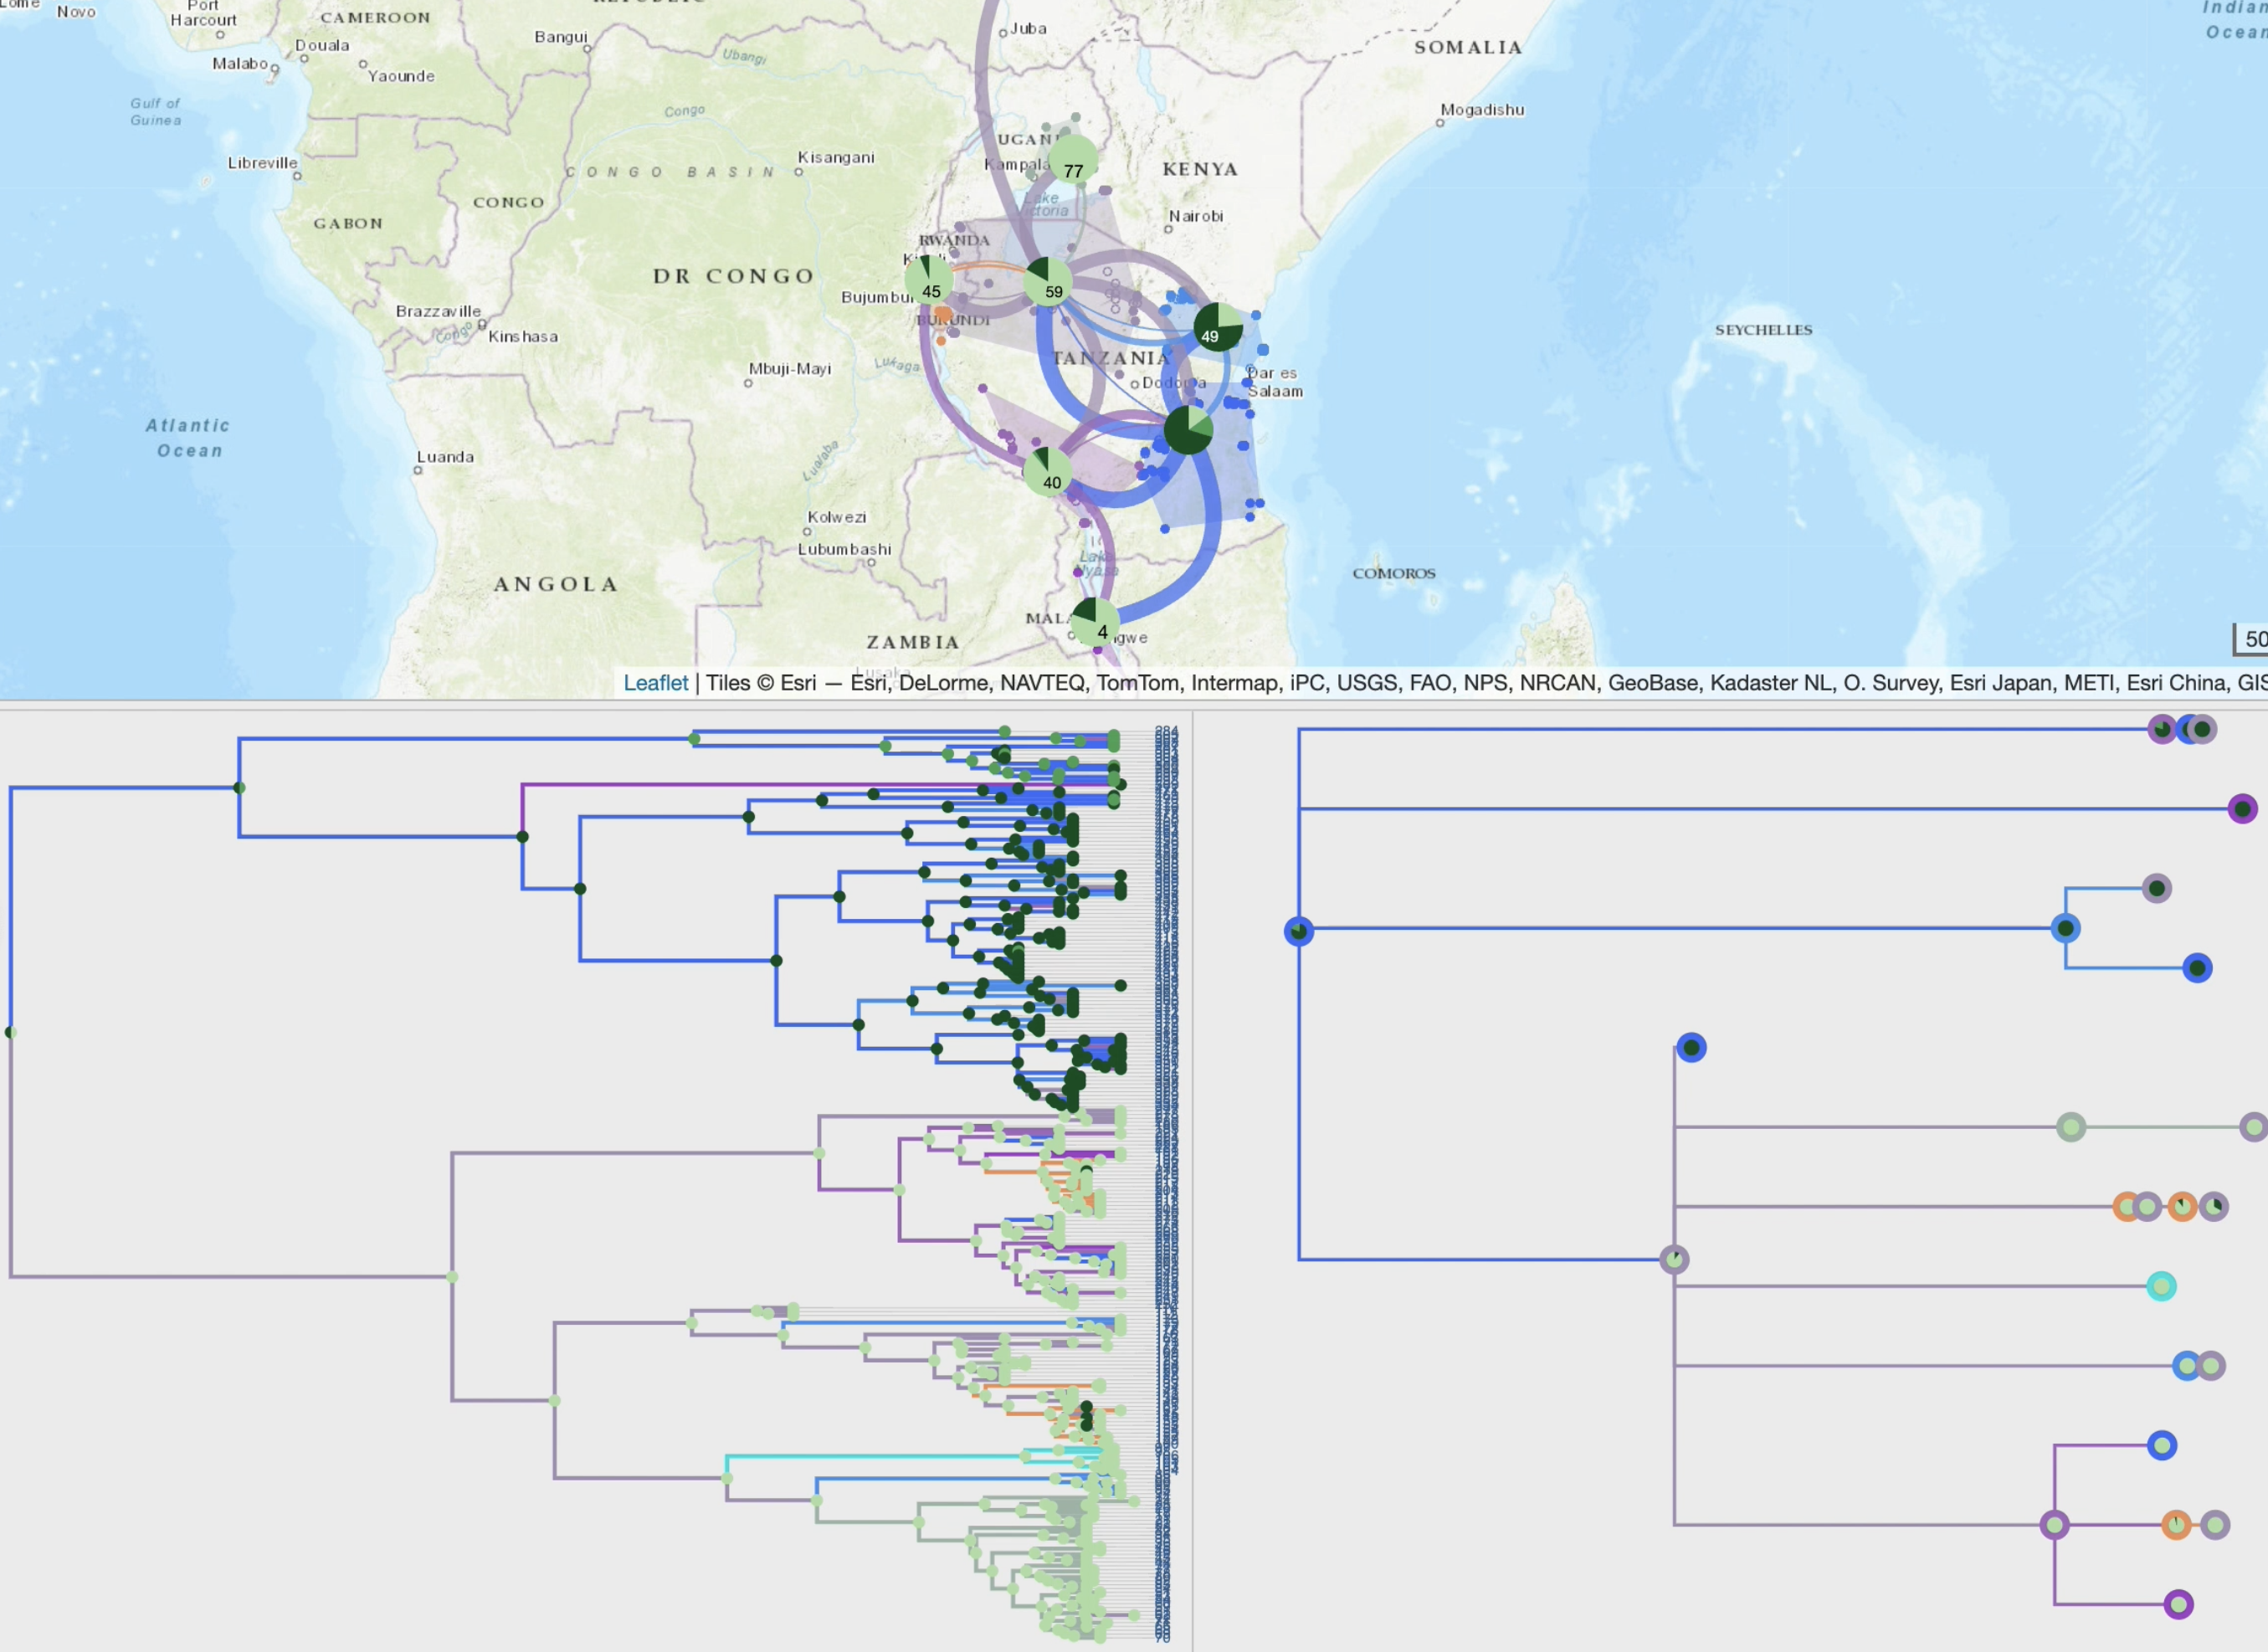The width and height of the screenshot is (2268, 1652).
Task: Select the first internal node of the upper blue clade
Action: (239, 788)
